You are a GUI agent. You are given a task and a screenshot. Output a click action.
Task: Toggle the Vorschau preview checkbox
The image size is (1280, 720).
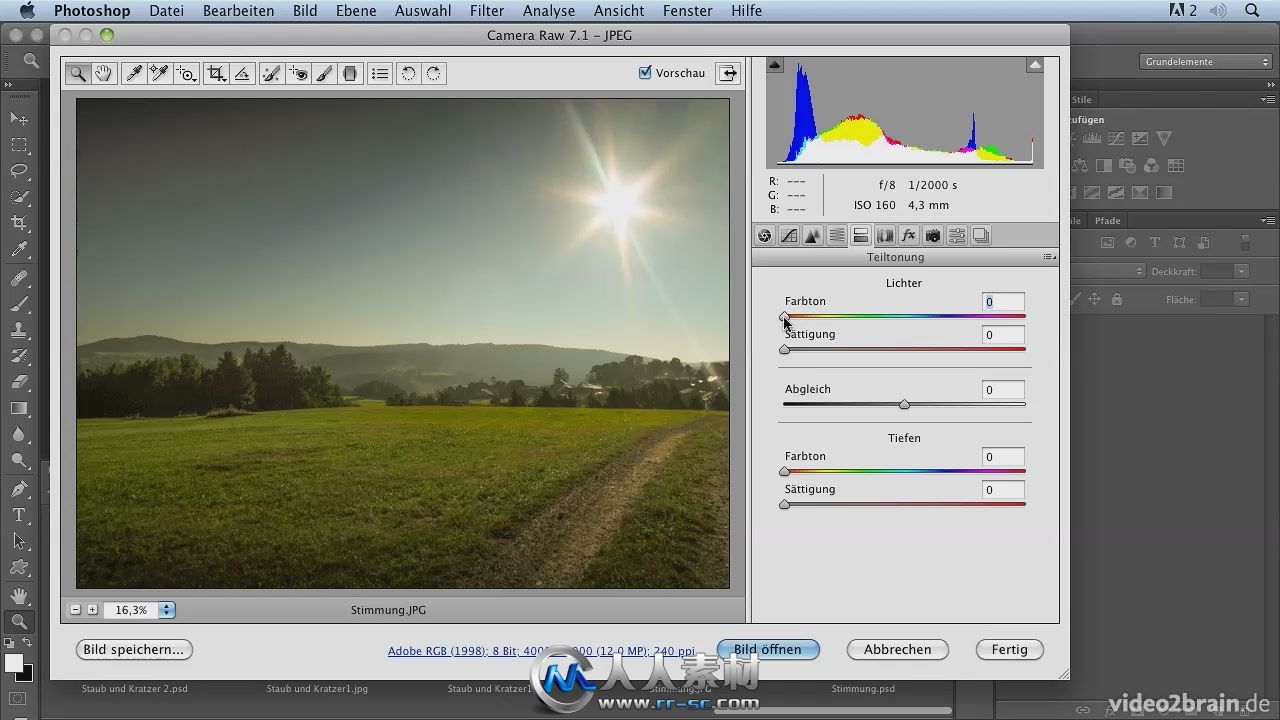pyautogui.click(x=645, y=73)
